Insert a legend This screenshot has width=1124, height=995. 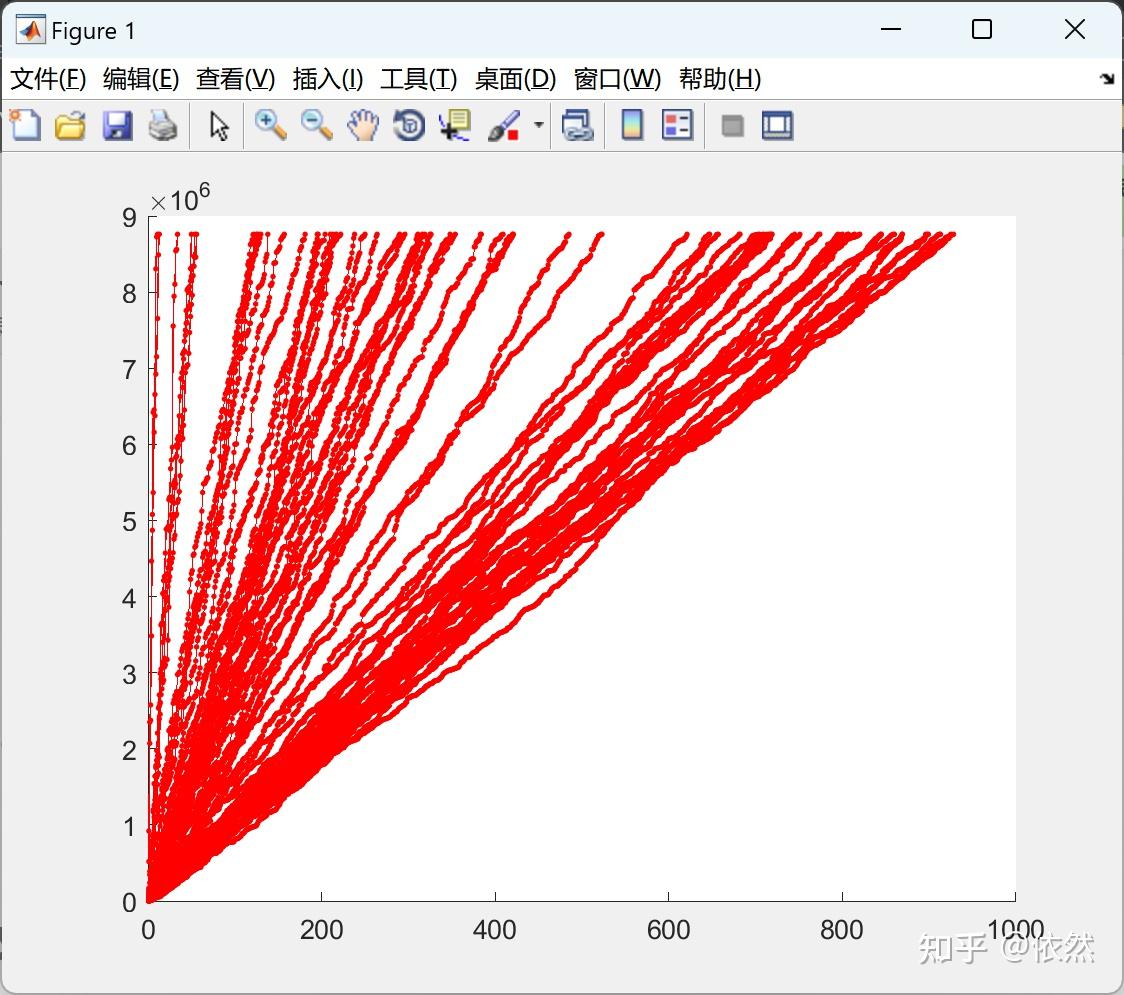click(678, 125)
